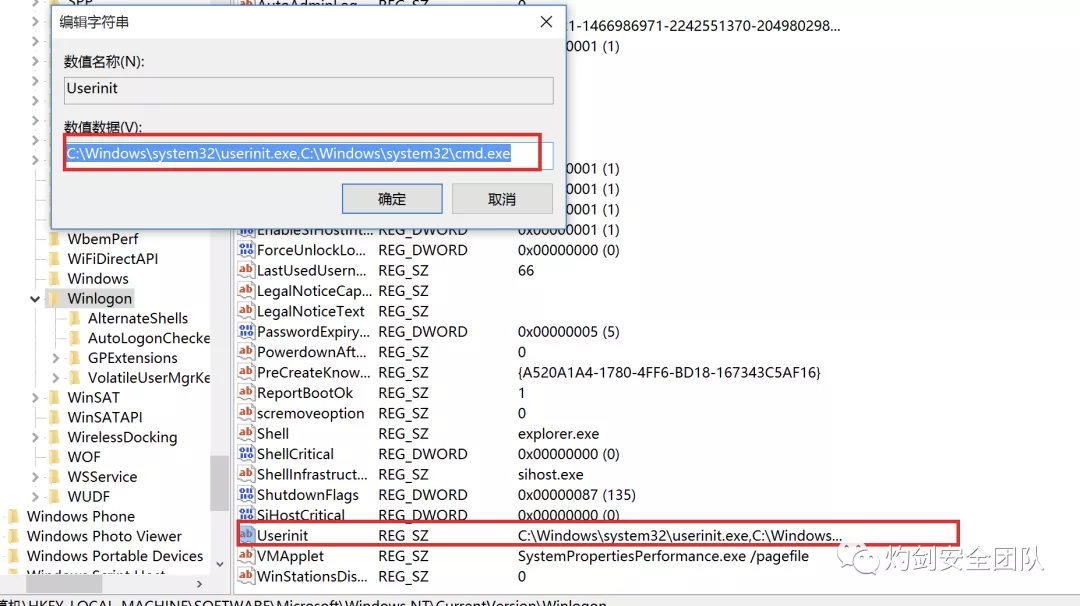
Task: Collapse the Winlogon tree node
Action: [35, 299]
